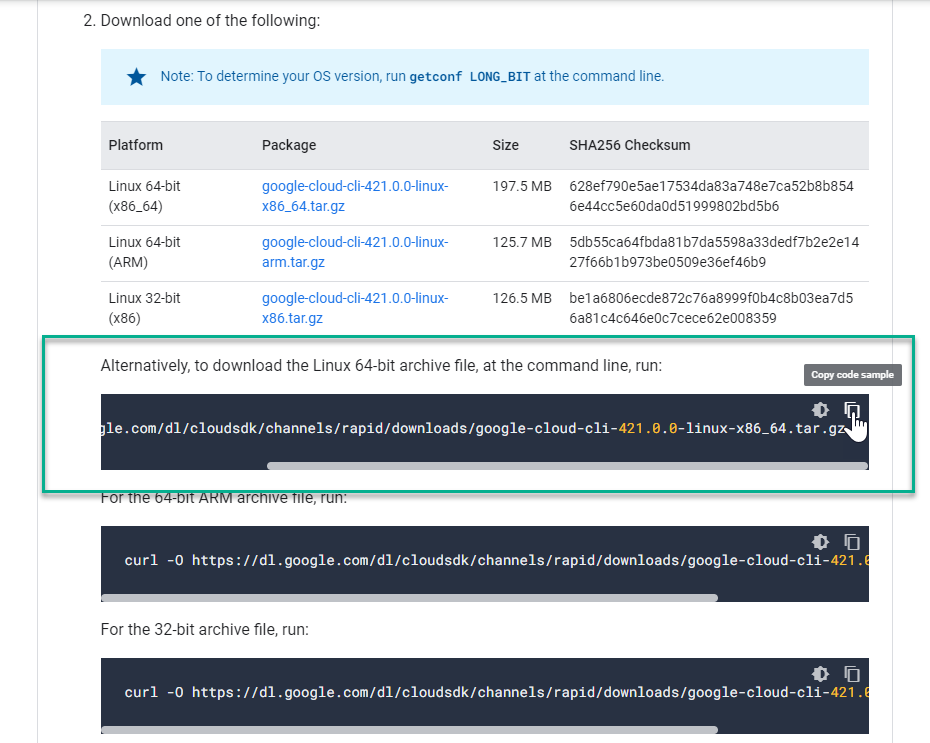Click 'Alternatively, to download the Linux 64-bit' sentence

click(381, 366)
